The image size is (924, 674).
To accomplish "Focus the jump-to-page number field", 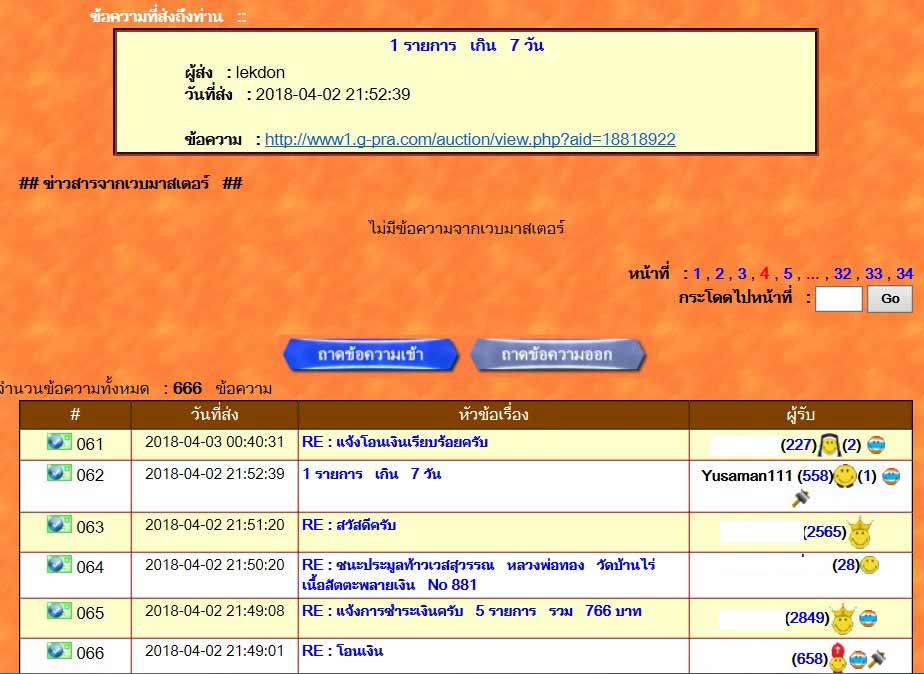I will coord(838,298).
